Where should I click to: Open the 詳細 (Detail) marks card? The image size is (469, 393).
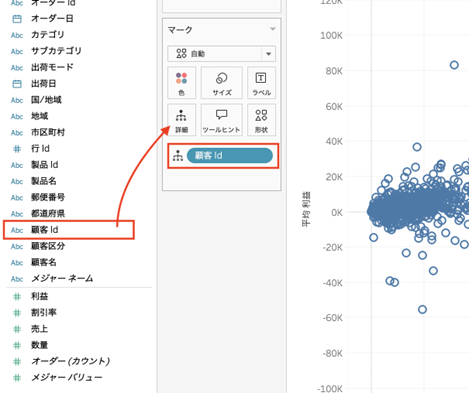(181, 120)
